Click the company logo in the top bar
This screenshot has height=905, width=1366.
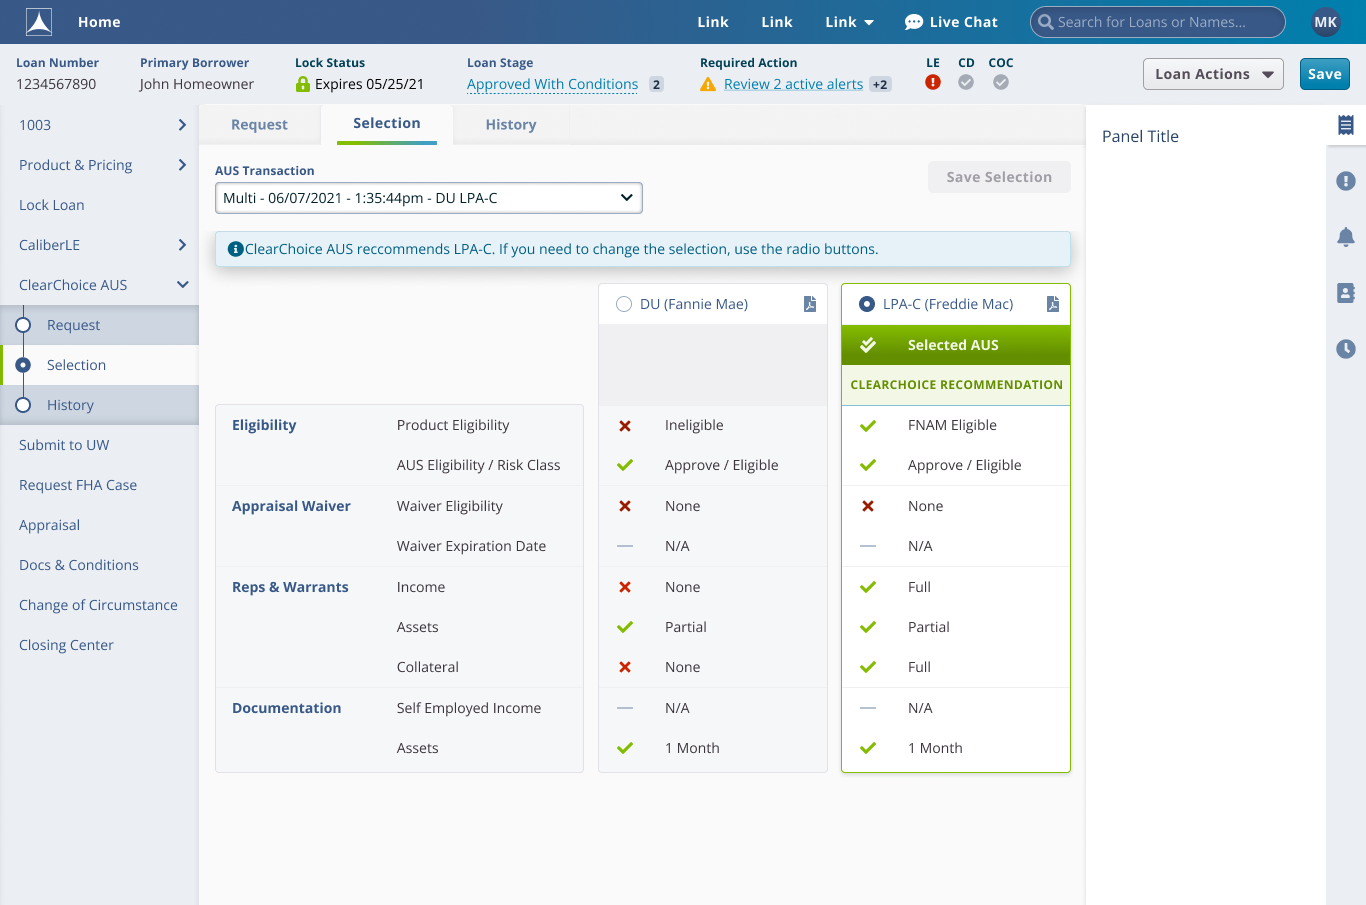tap(39, 22)
